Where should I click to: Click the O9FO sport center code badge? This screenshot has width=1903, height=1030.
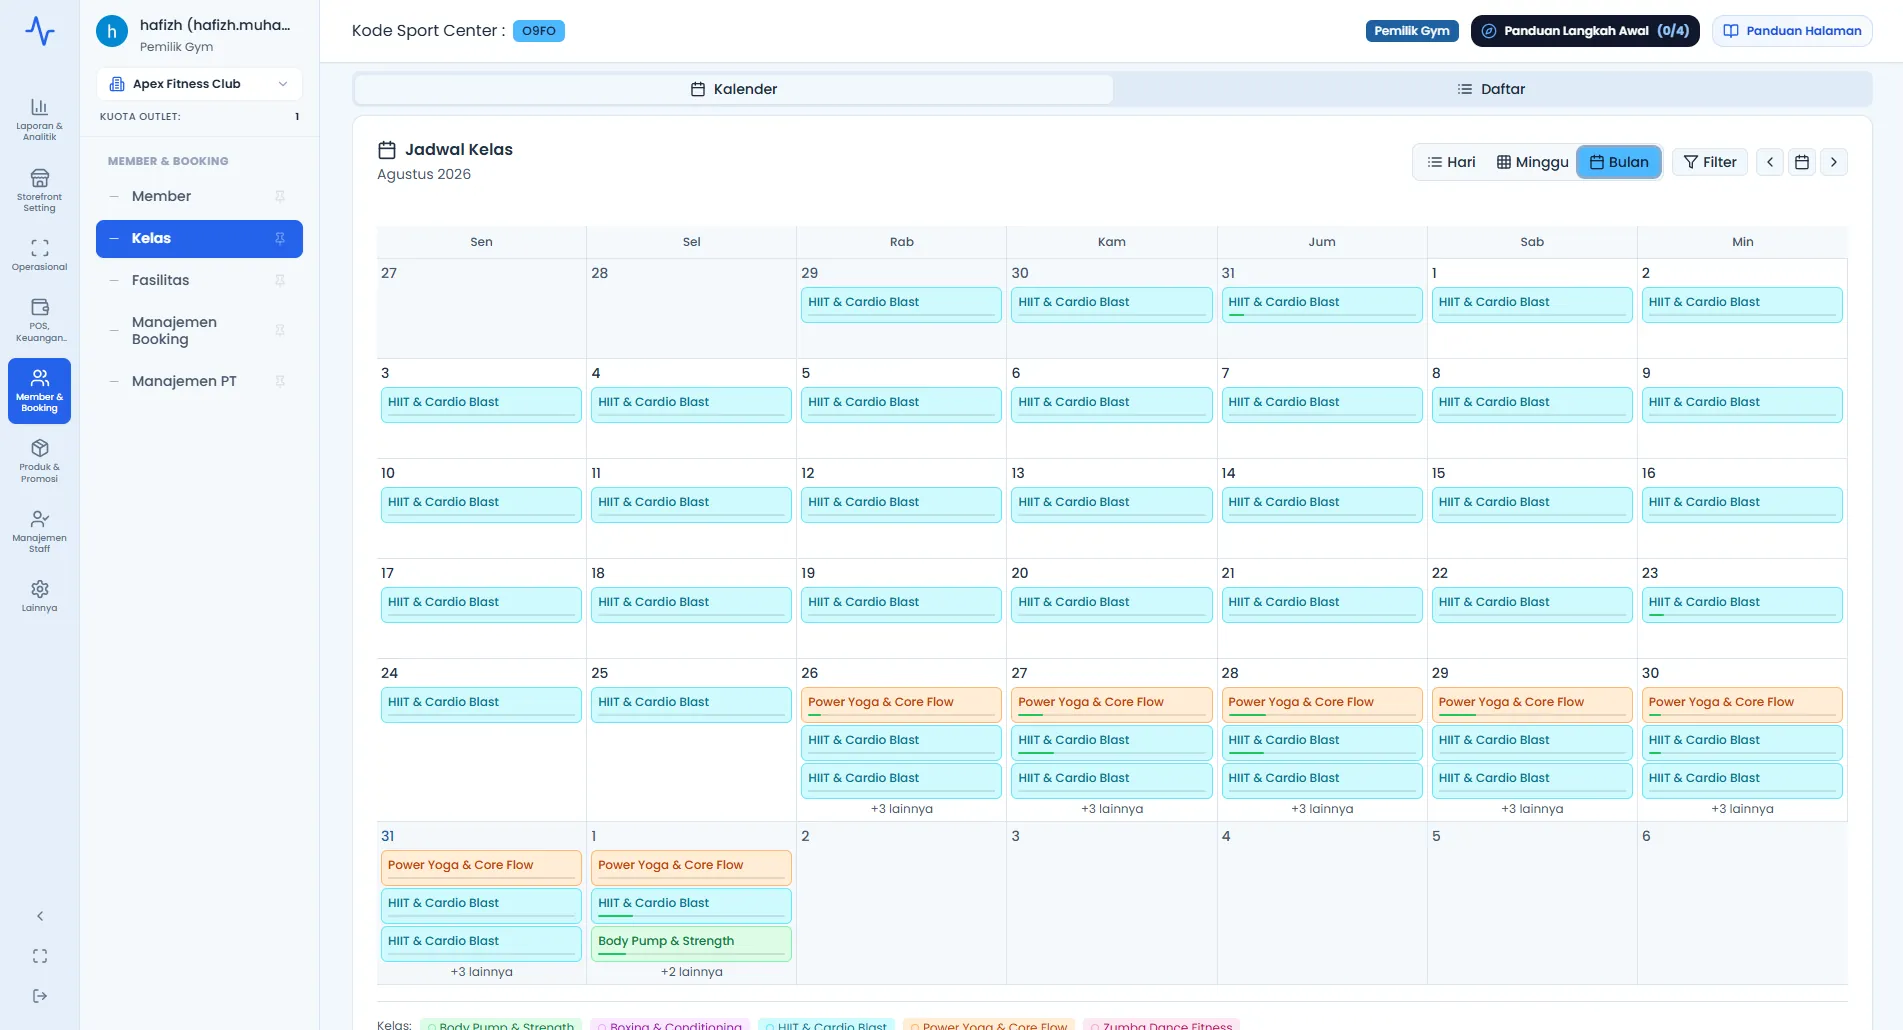click(539, 31)
